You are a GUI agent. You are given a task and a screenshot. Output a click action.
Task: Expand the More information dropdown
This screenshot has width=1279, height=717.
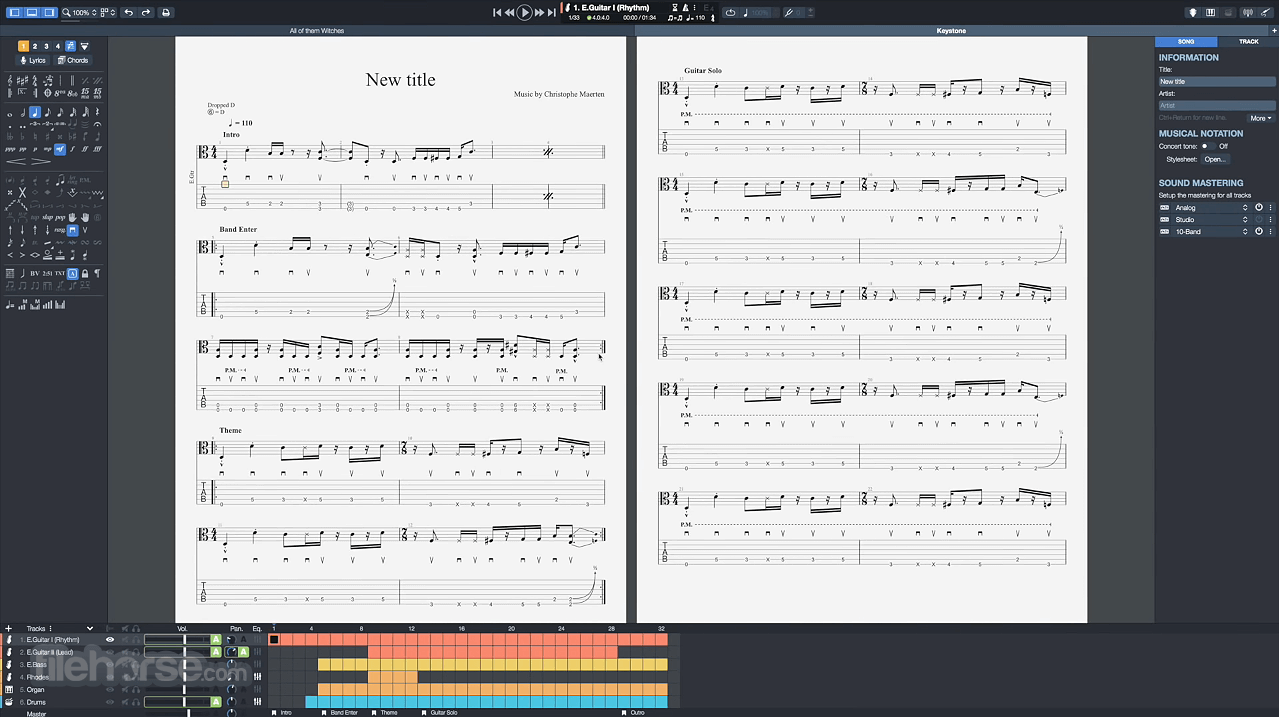click(x=1262, y=118)
